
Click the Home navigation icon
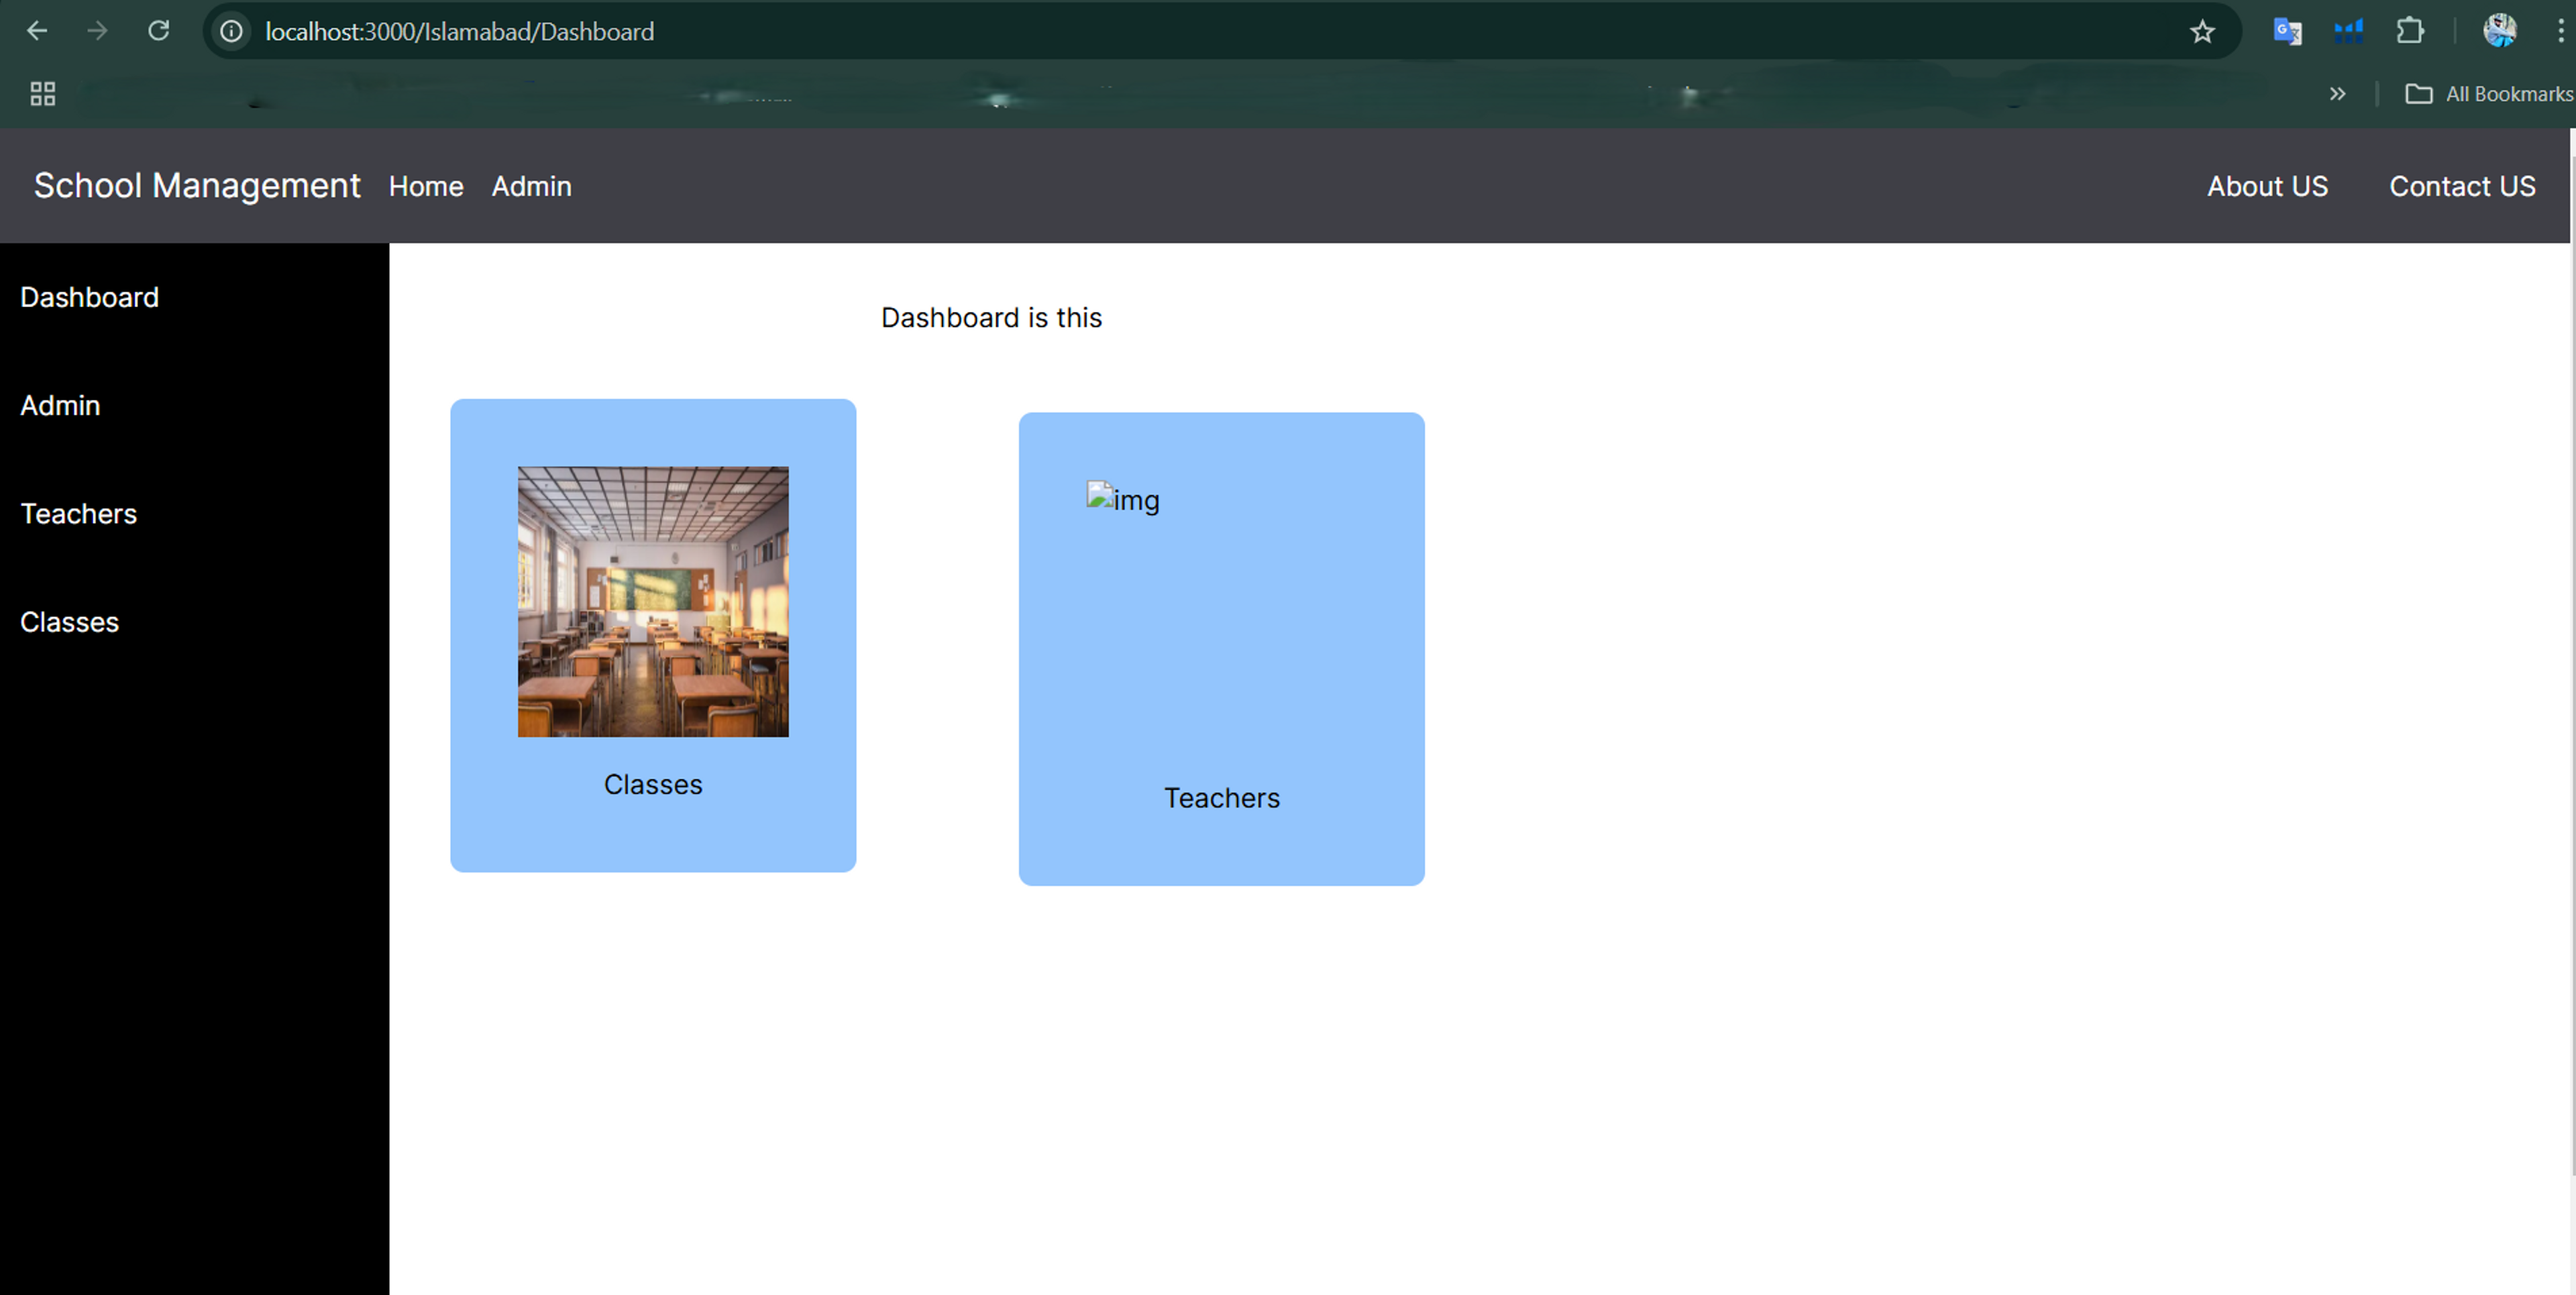click(426, 186)
